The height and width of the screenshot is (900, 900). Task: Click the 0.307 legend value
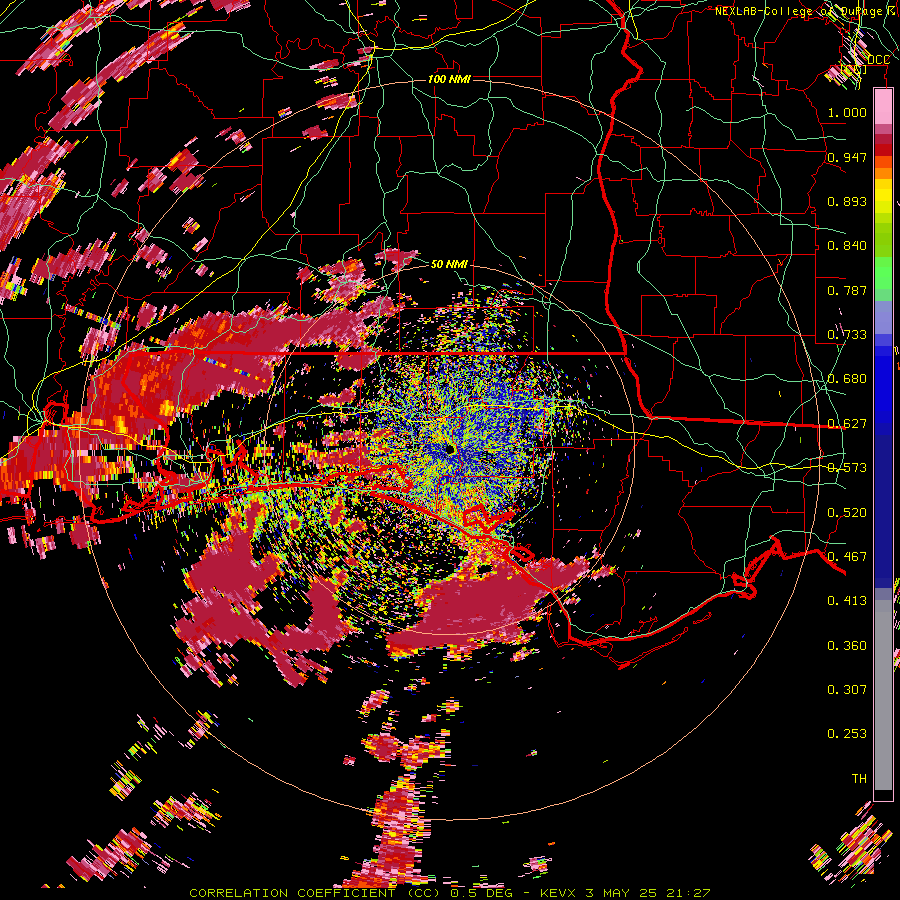[x=847, y=690]
